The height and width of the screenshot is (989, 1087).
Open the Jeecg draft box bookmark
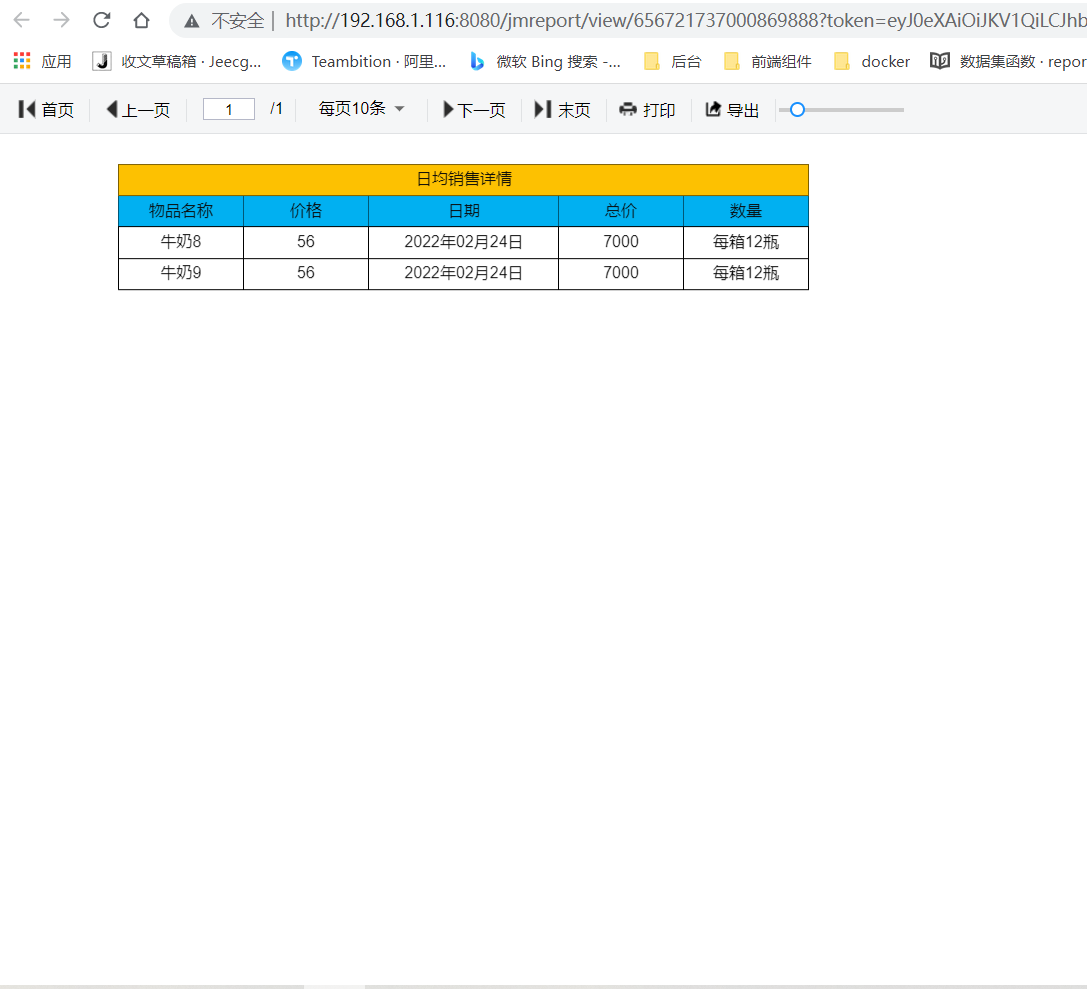pyautogui.click(x=177, y=62)
